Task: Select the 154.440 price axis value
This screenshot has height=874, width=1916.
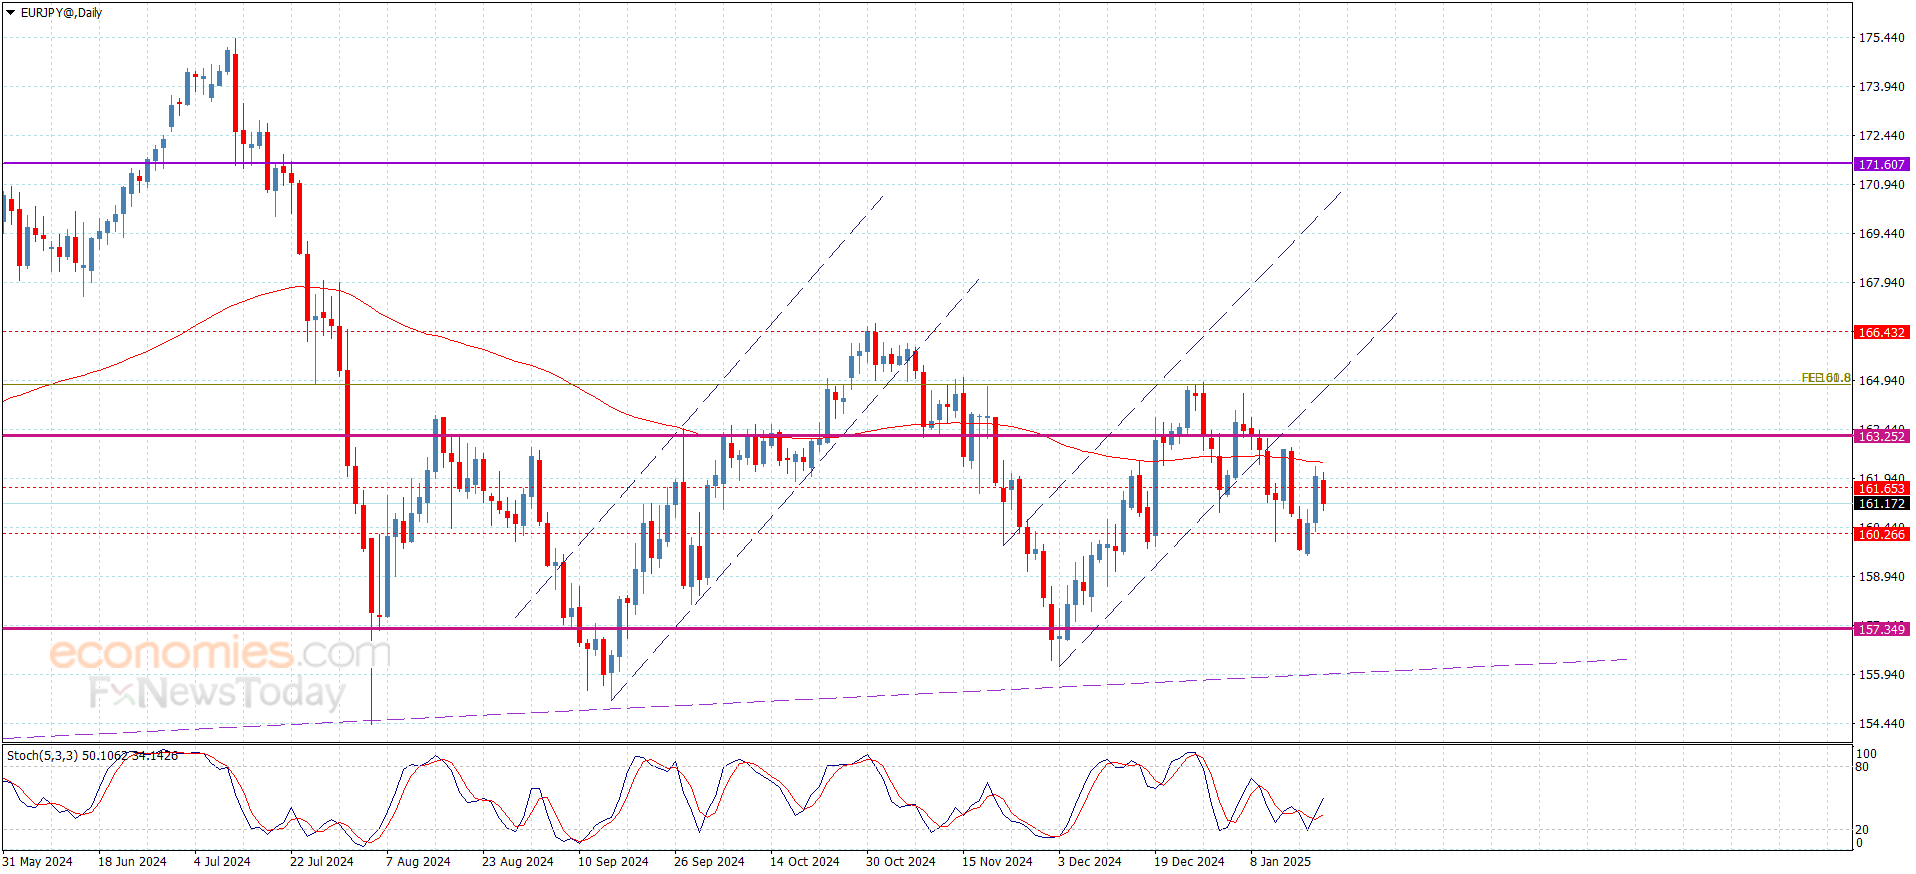Action: click(x=1881, y=724)
